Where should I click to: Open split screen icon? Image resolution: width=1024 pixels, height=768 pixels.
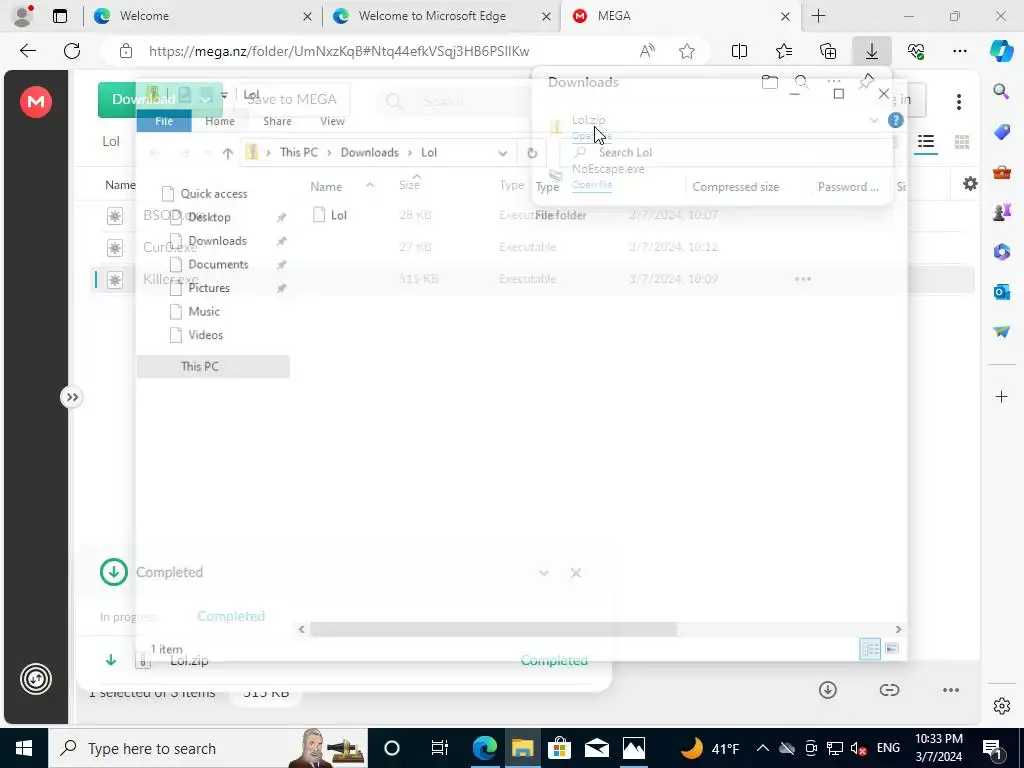(739, 51)
